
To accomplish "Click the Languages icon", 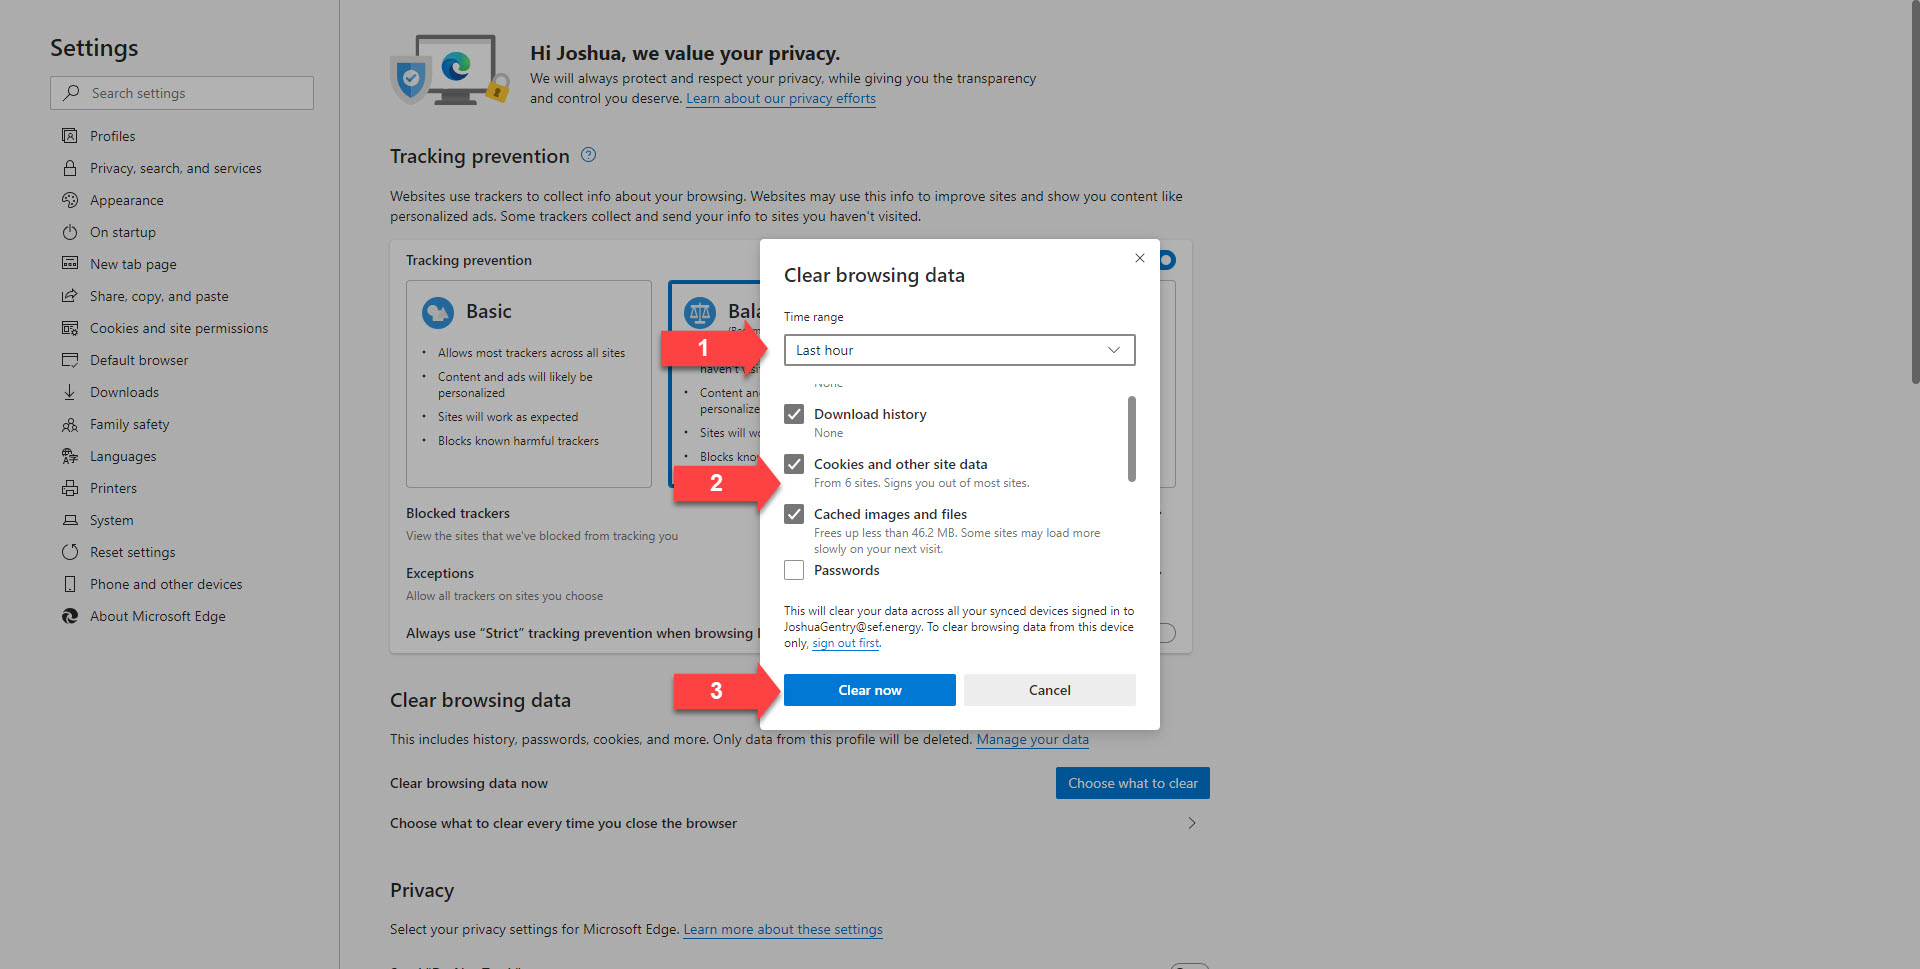I will (x=70, y=456).
